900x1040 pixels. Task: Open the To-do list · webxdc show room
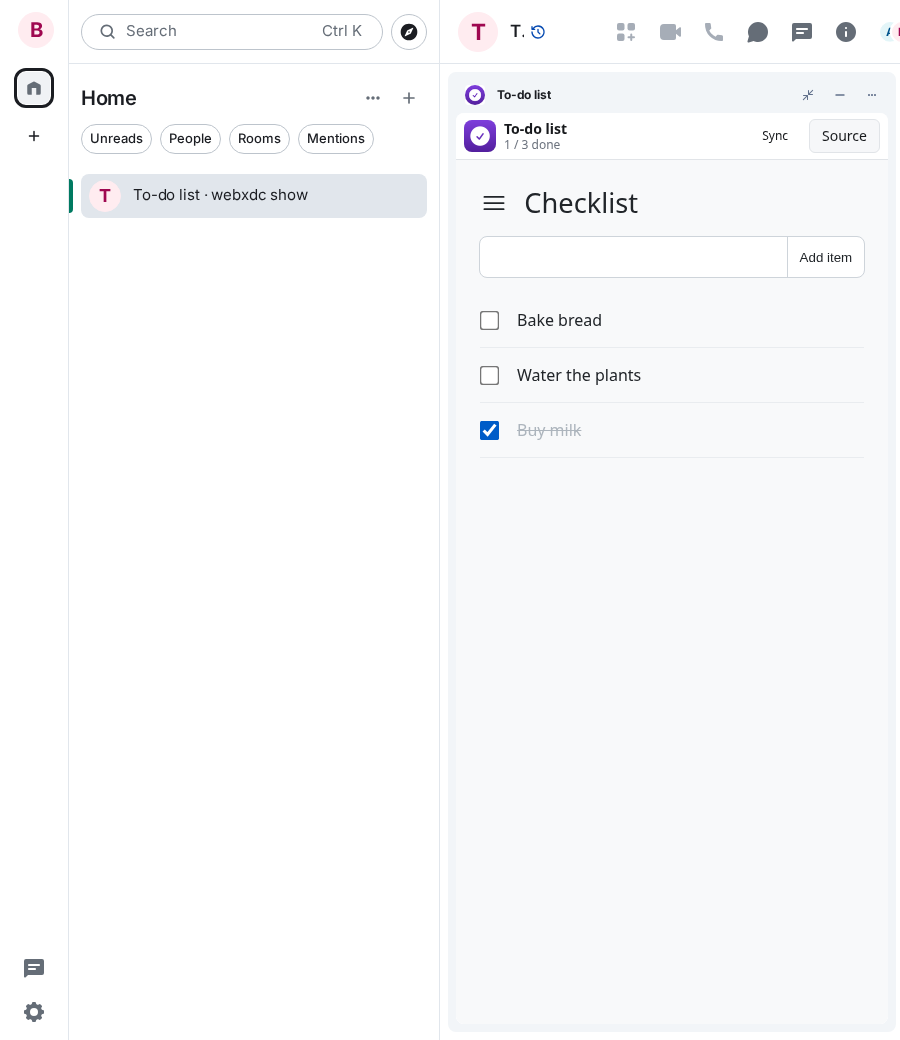254,196
